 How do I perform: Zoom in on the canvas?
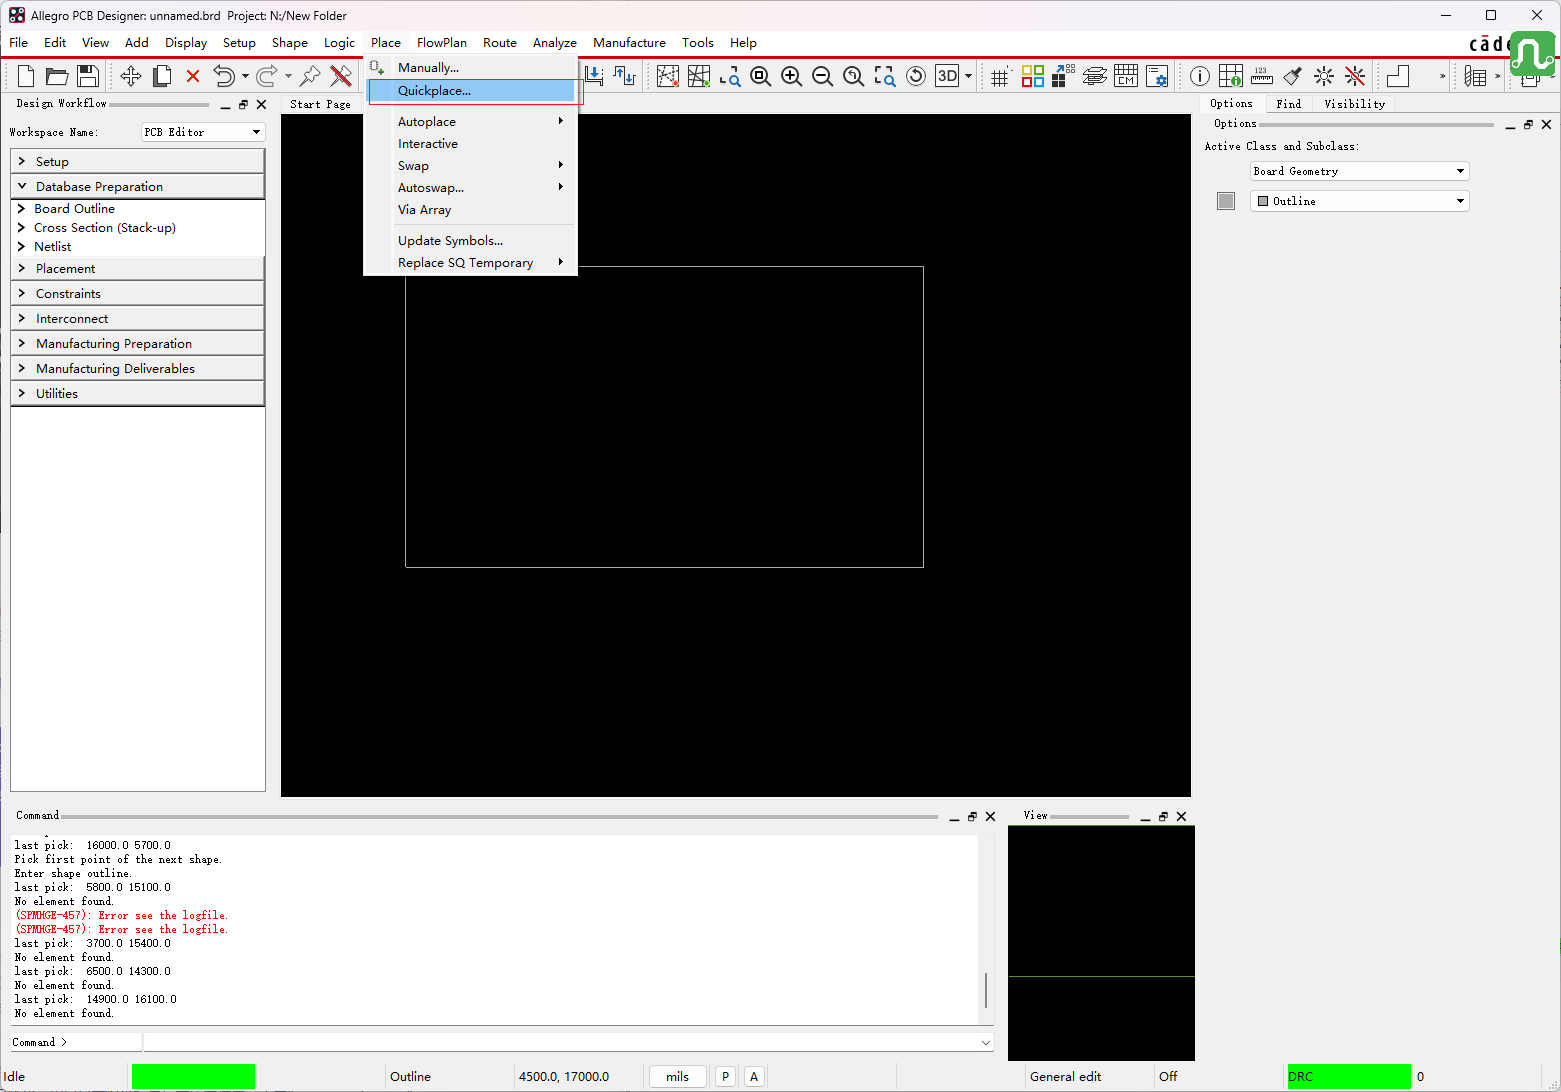[792, 76]
